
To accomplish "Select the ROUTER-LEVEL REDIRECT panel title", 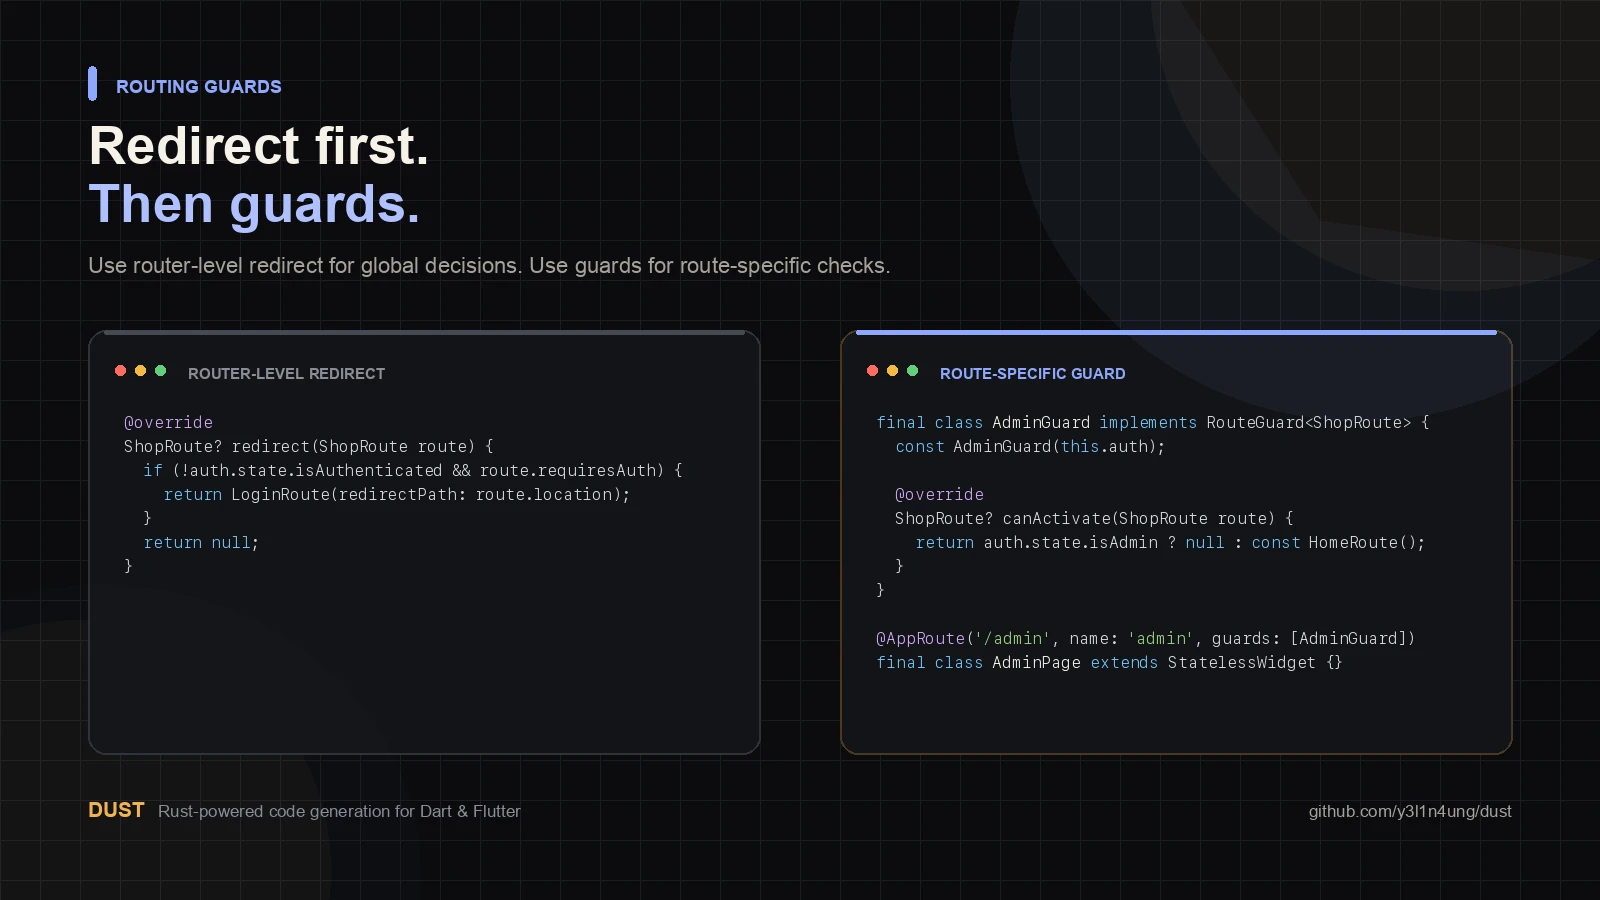I will tap(286, 374).
